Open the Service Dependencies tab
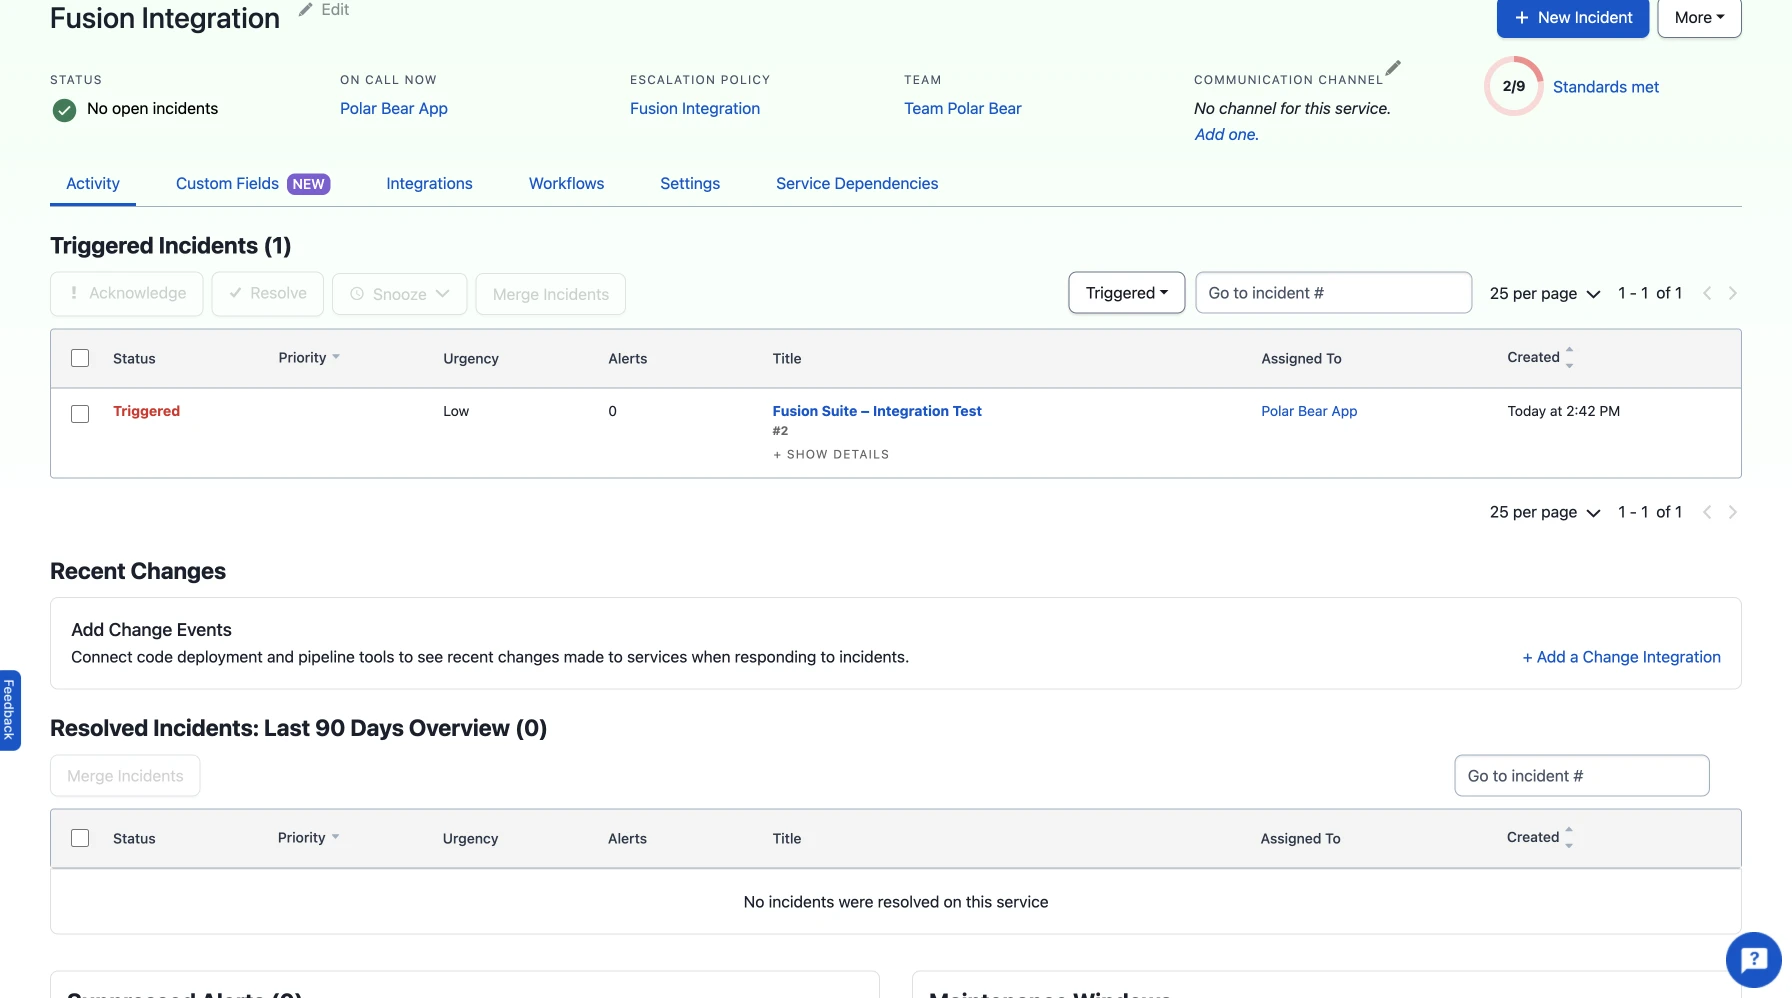Screen dimensions: 1792x998 tap(856, 184)
